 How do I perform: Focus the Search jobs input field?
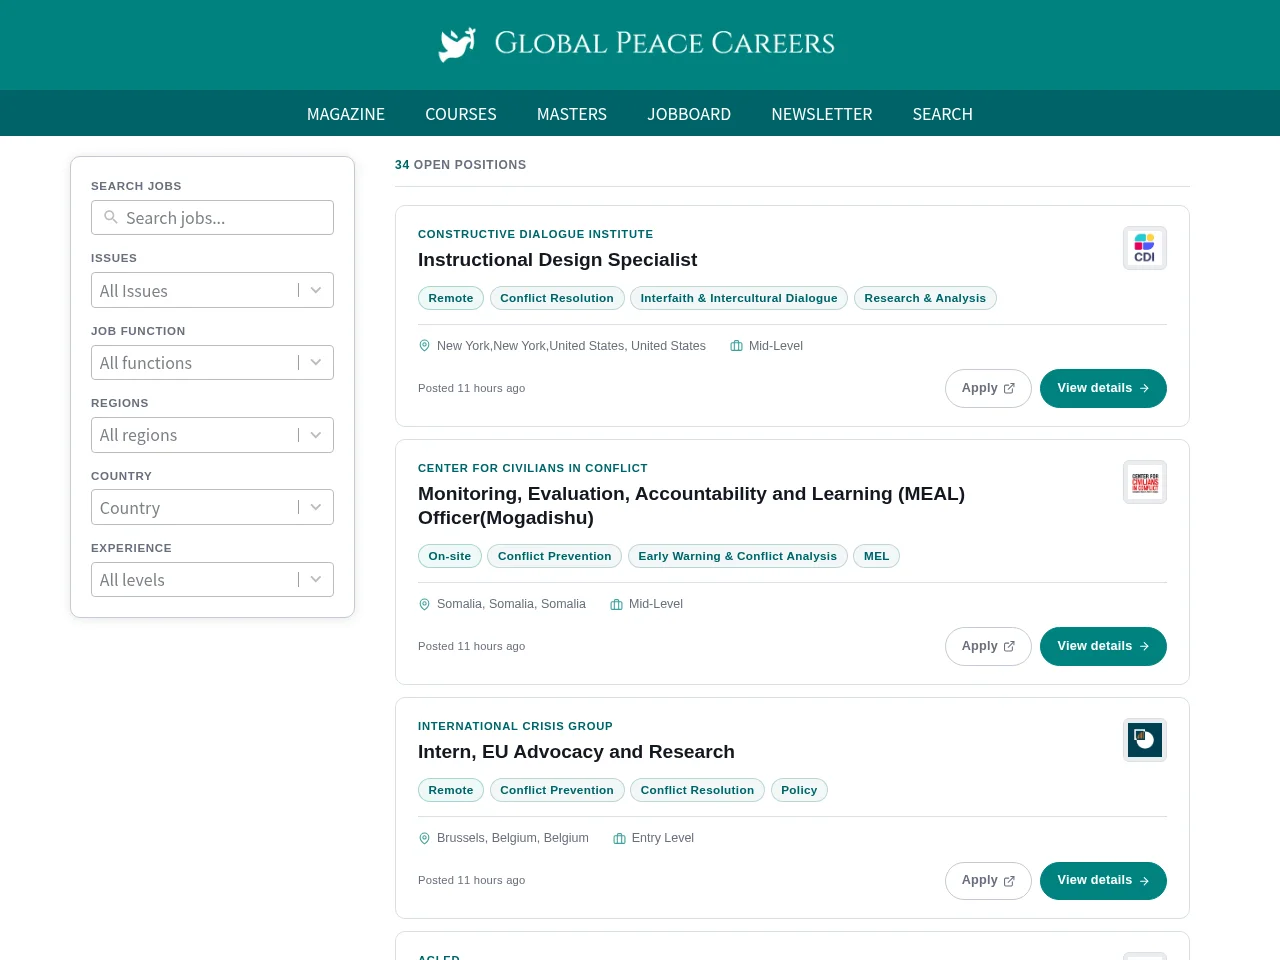tap(212, 217)
